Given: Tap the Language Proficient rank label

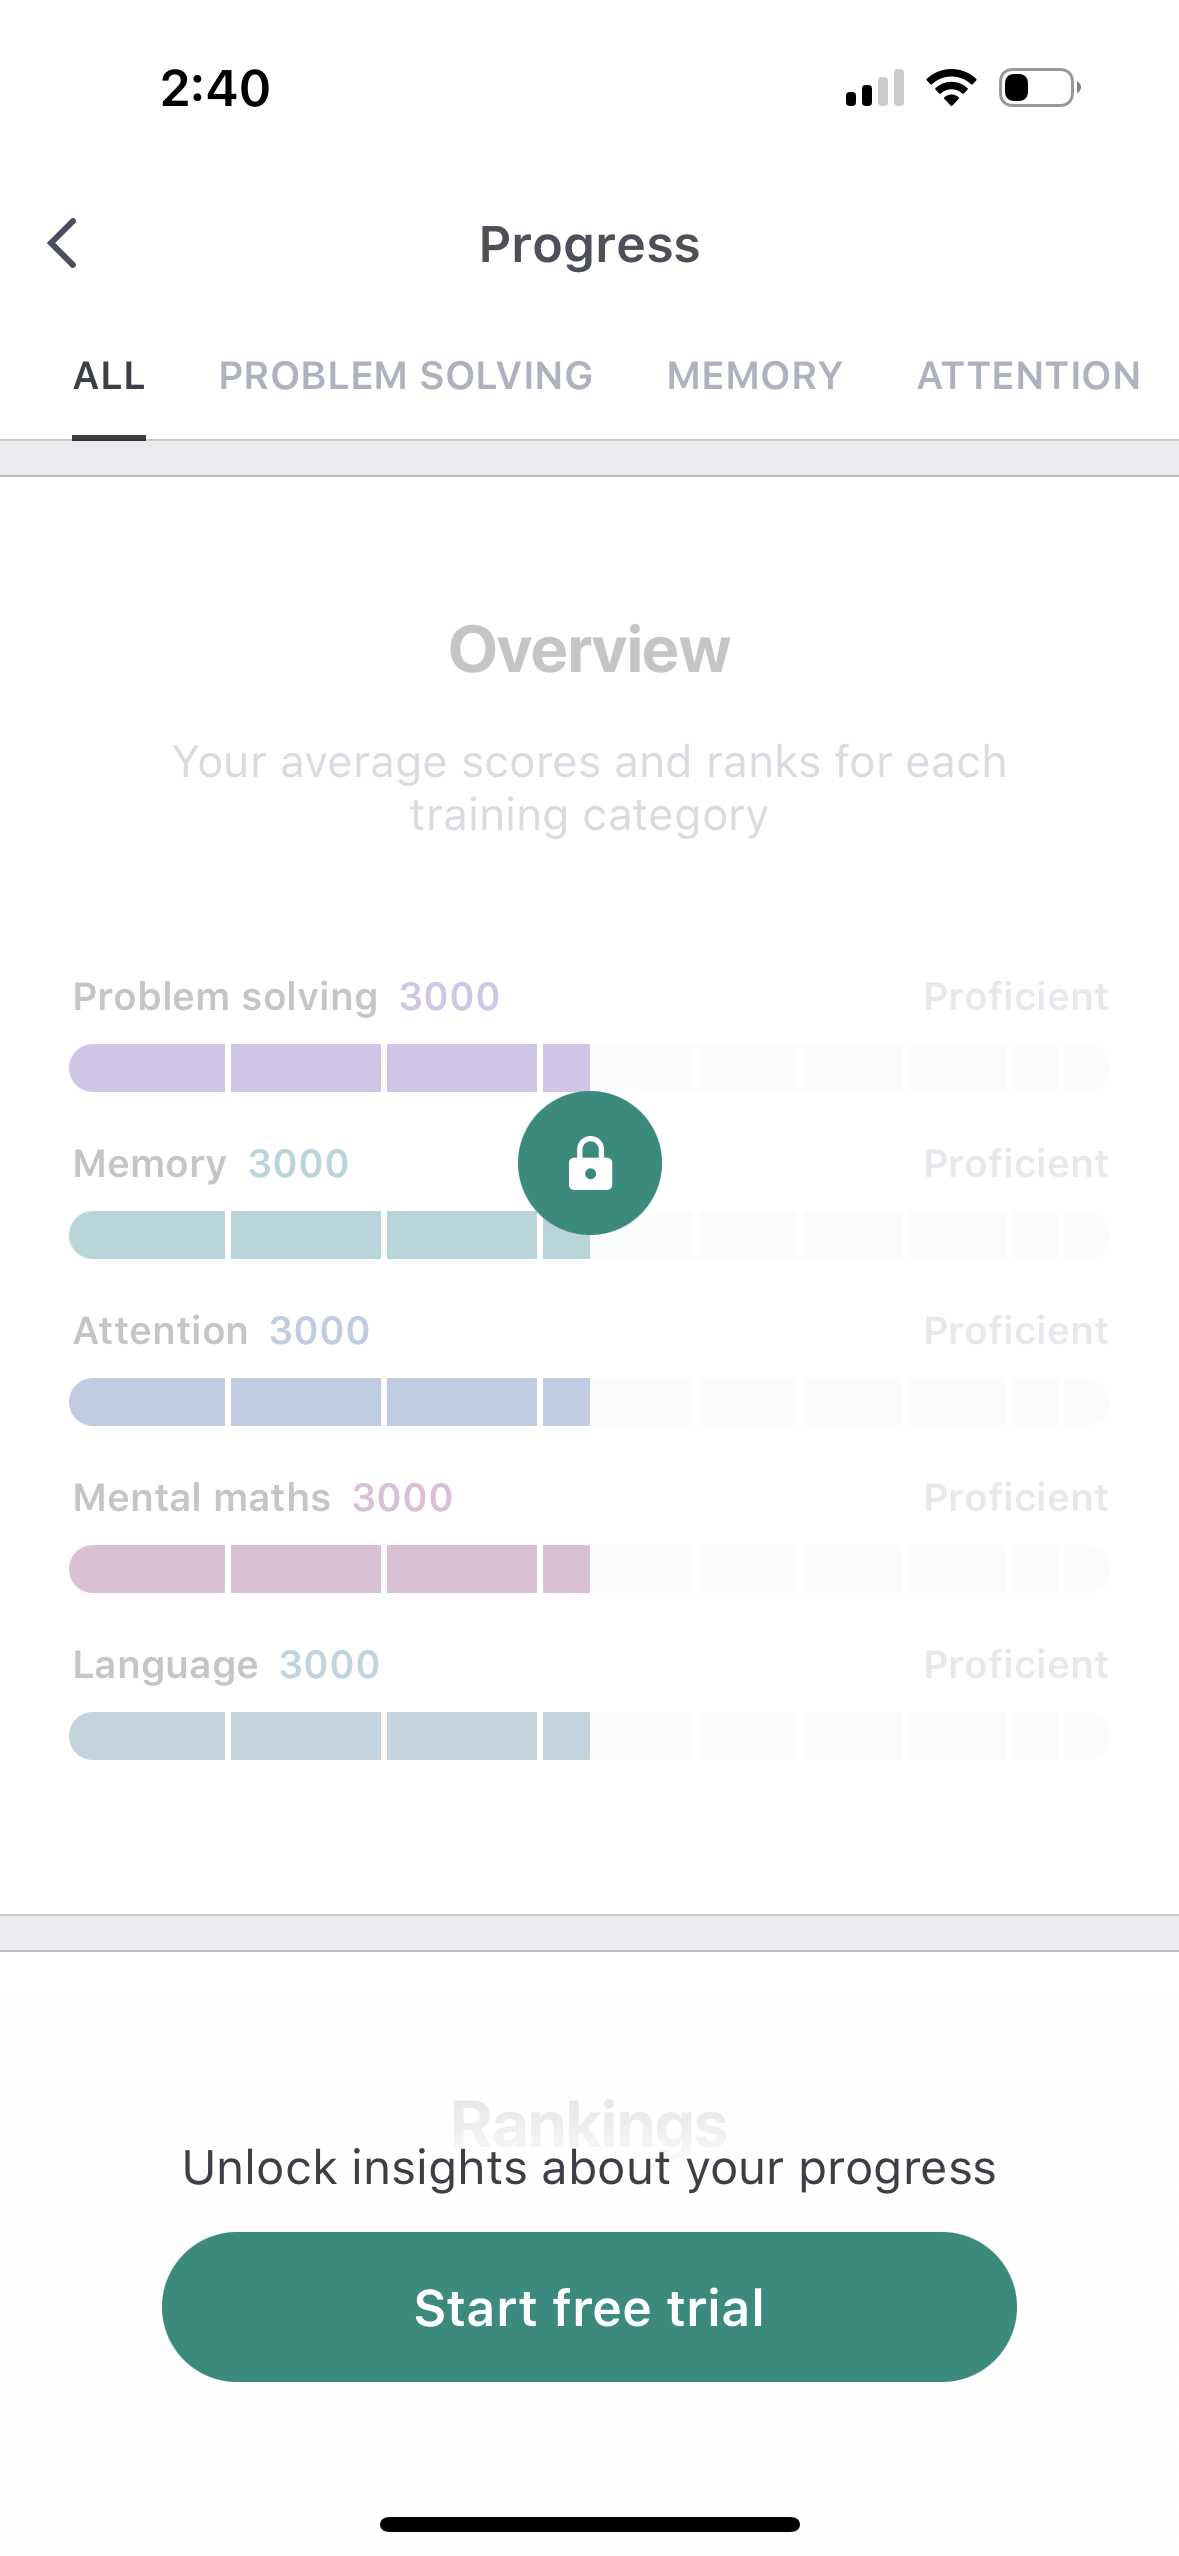Looking at the screenshot, I should tap(1015, 1665).
